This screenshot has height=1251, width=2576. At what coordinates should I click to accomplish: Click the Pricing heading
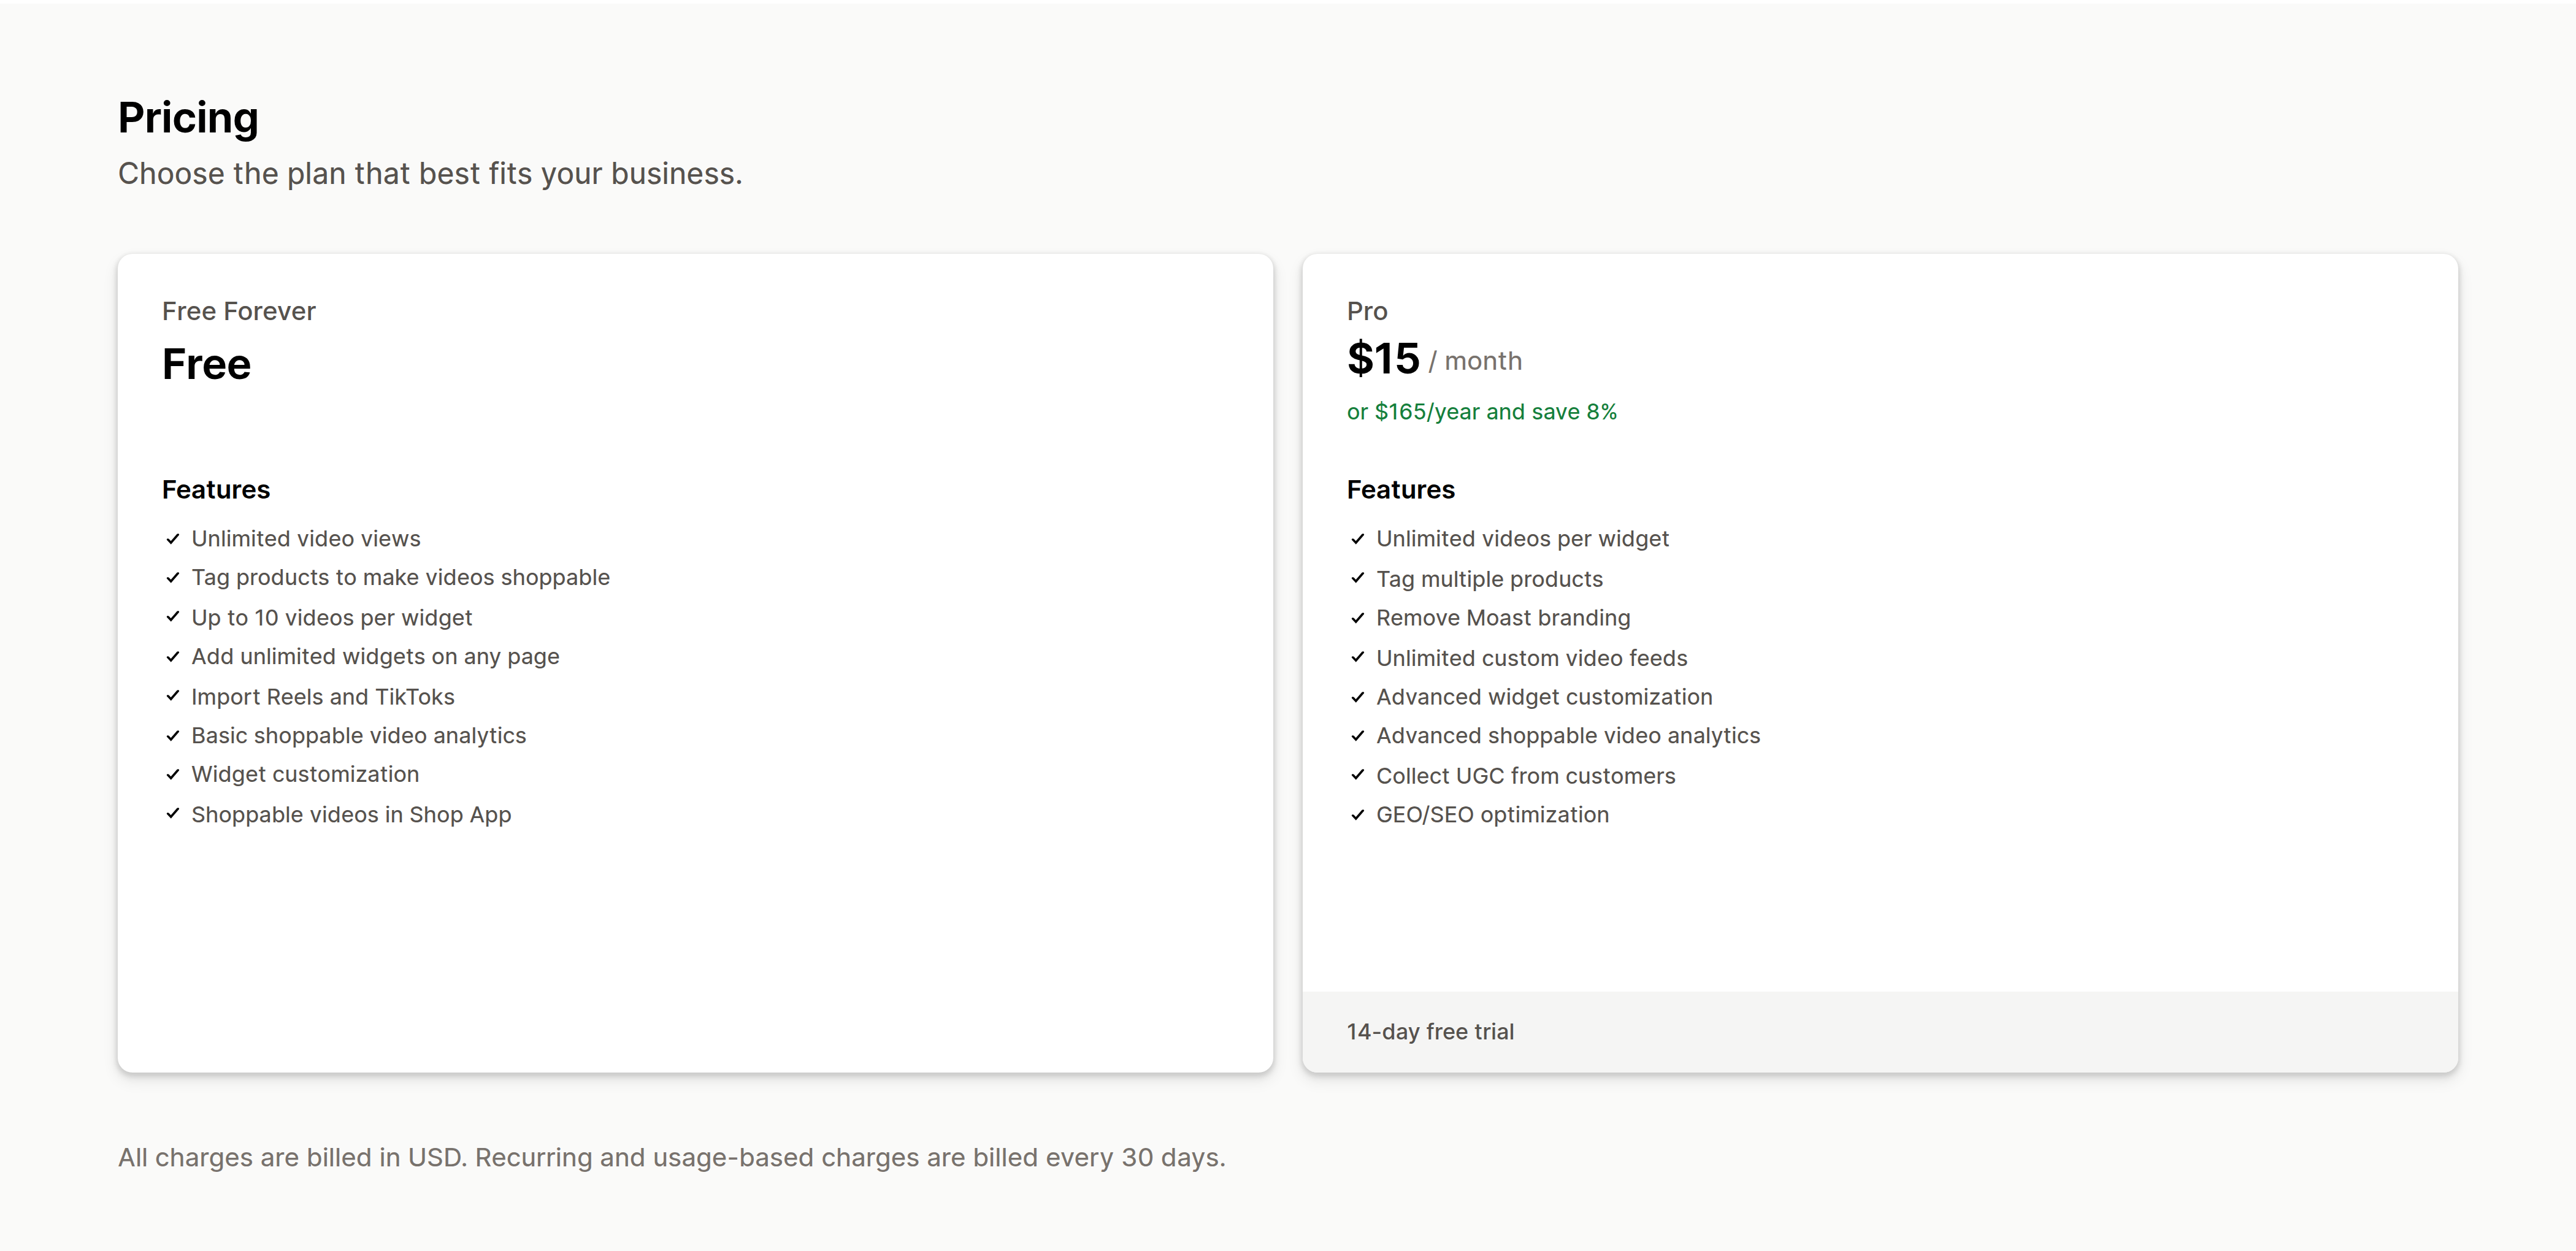188,118
